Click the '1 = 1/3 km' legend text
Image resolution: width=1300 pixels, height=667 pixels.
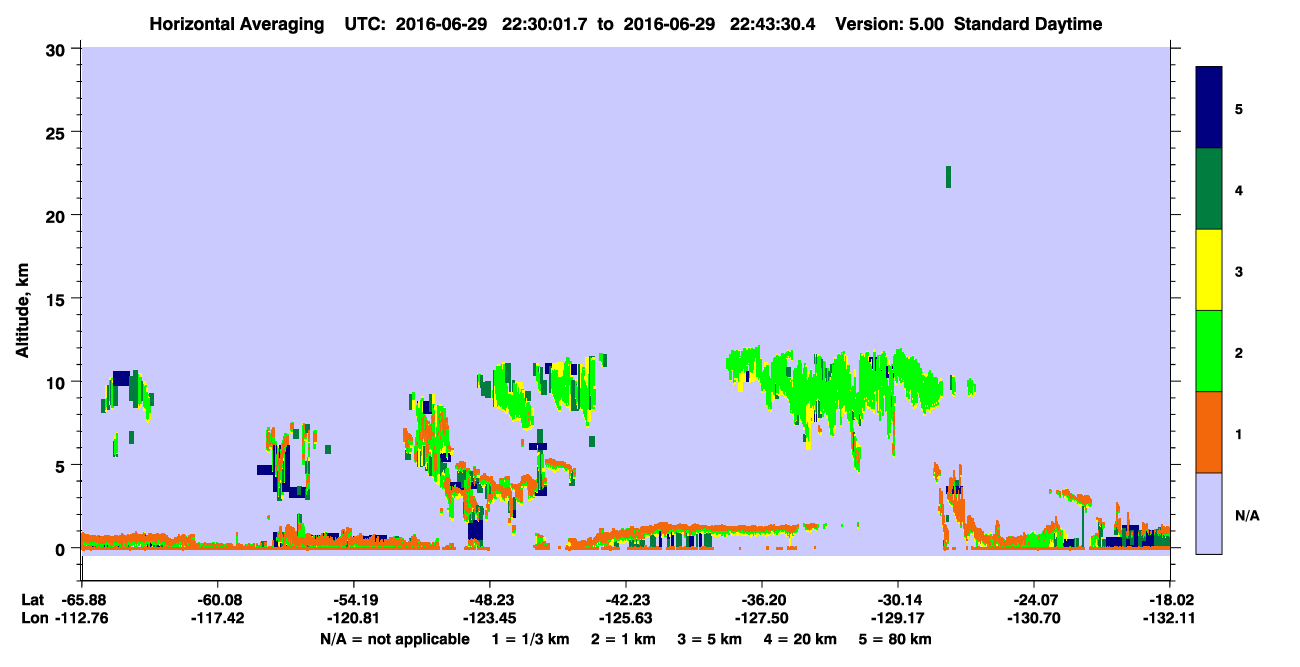[x=530, y=639]
